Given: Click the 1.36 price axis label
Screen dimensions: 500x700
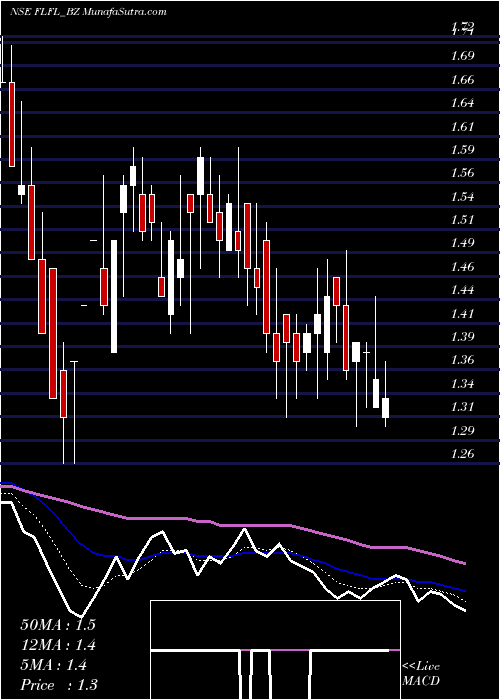Looking at the screenshot, I should [462, 360].
